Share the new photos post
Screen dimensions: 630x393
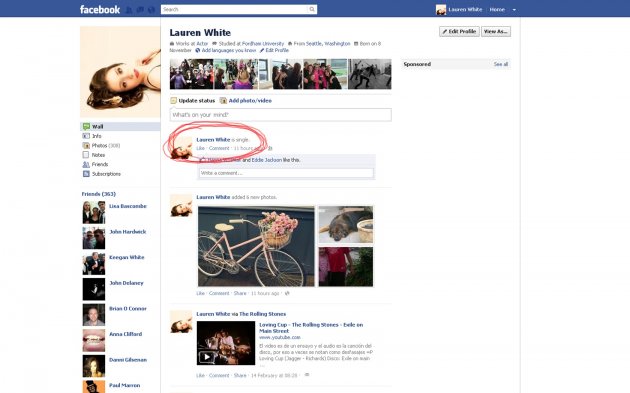click(x=240, y=293)
